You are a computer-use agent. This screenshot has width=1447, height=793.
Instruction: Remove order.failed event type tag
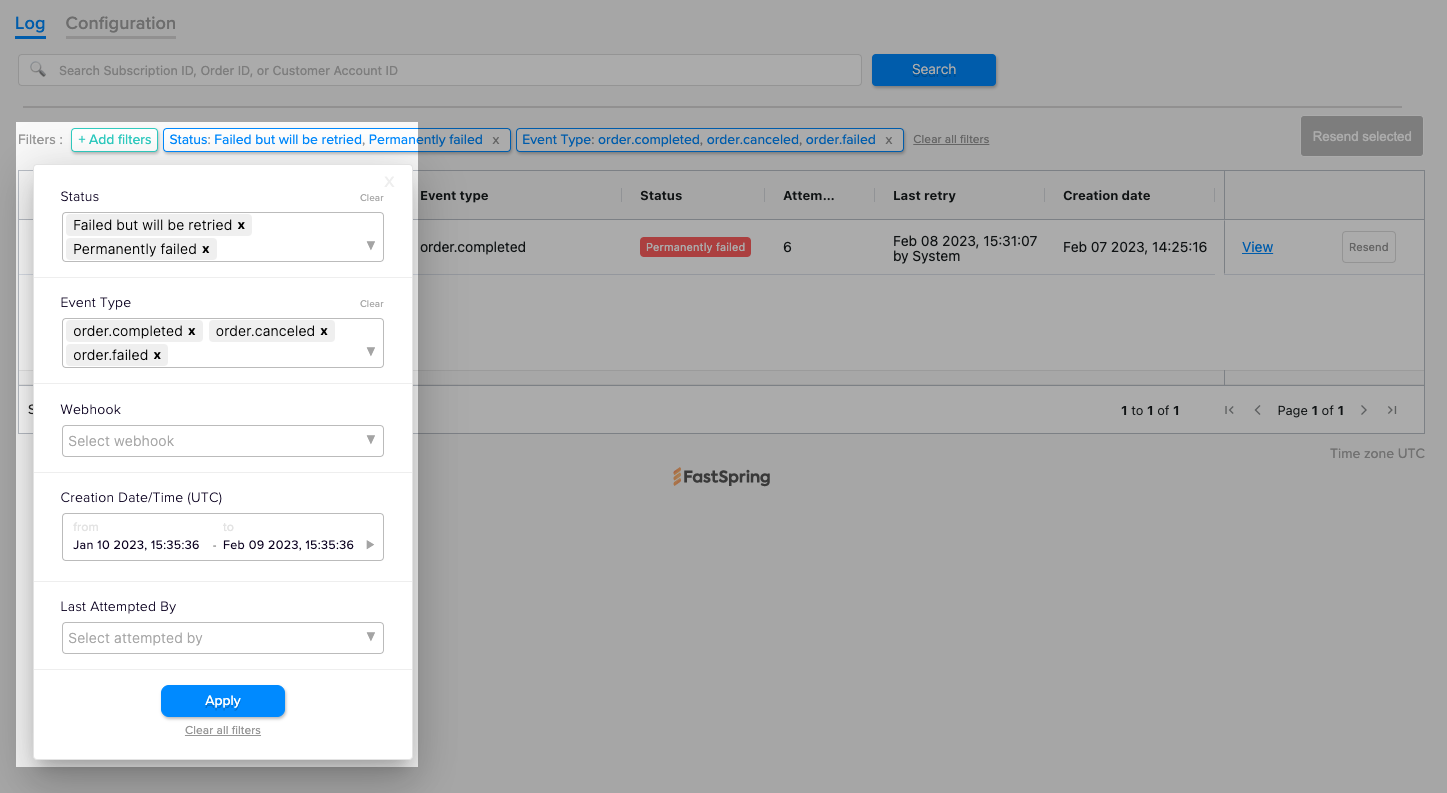pos(157,355)
